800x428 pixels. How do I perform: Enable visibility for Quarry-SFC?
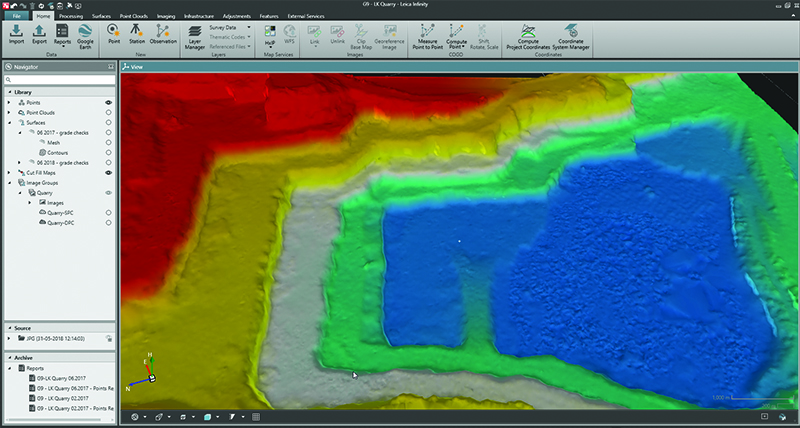coord(107,213)
